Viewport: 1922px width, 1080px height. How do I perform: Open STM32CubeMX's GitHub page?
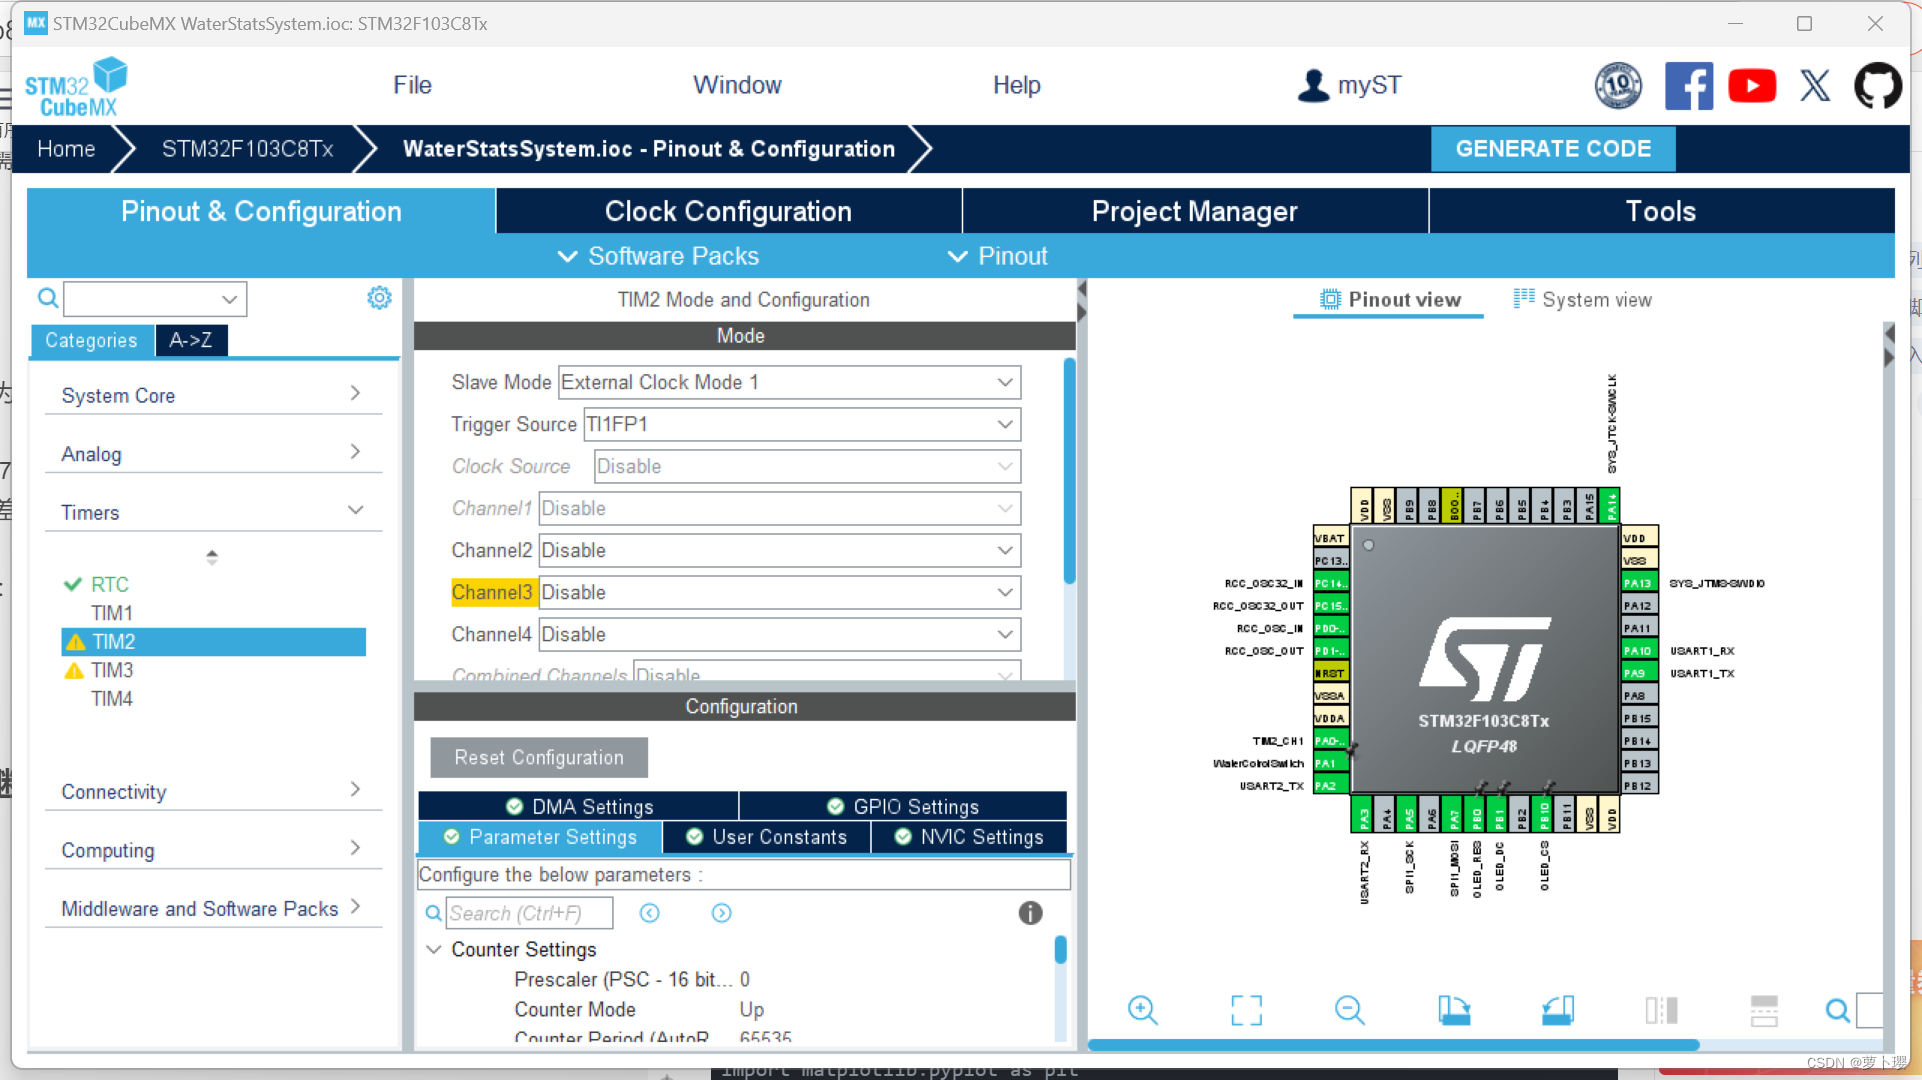(1878, 85)
